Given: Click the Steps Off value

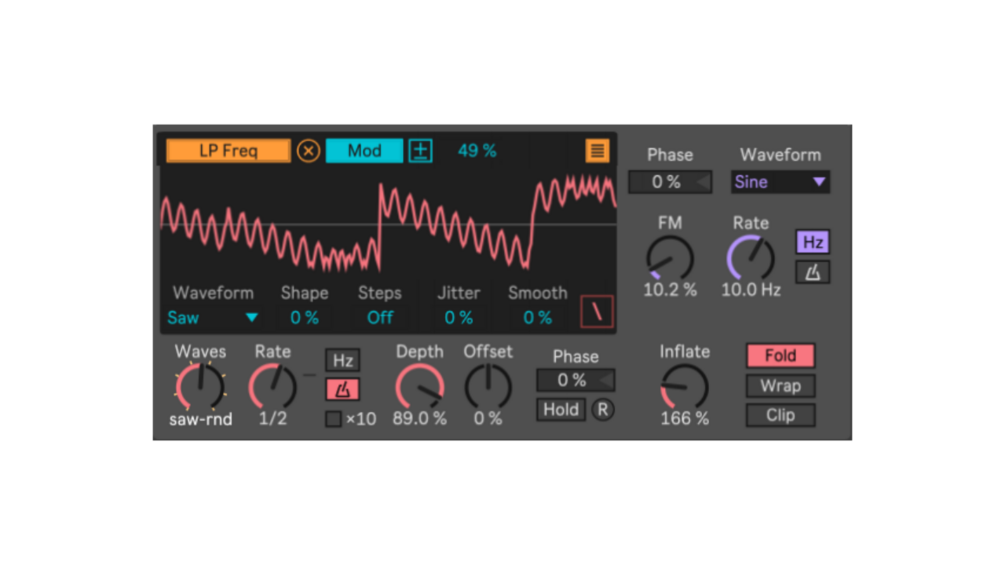Looking at the screenshot, I should [x=380, y=317].
